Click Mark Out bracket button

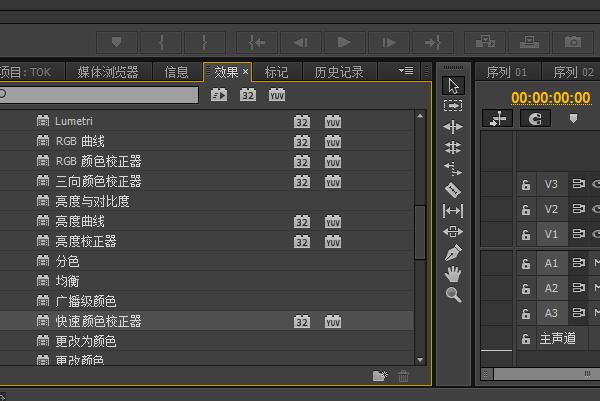(x=205, y=42)
